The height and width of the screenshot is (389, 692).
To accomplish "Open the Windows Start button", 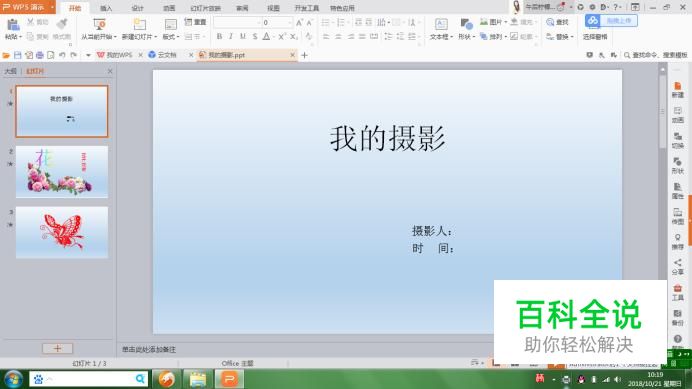I will (x=13, y=379).
